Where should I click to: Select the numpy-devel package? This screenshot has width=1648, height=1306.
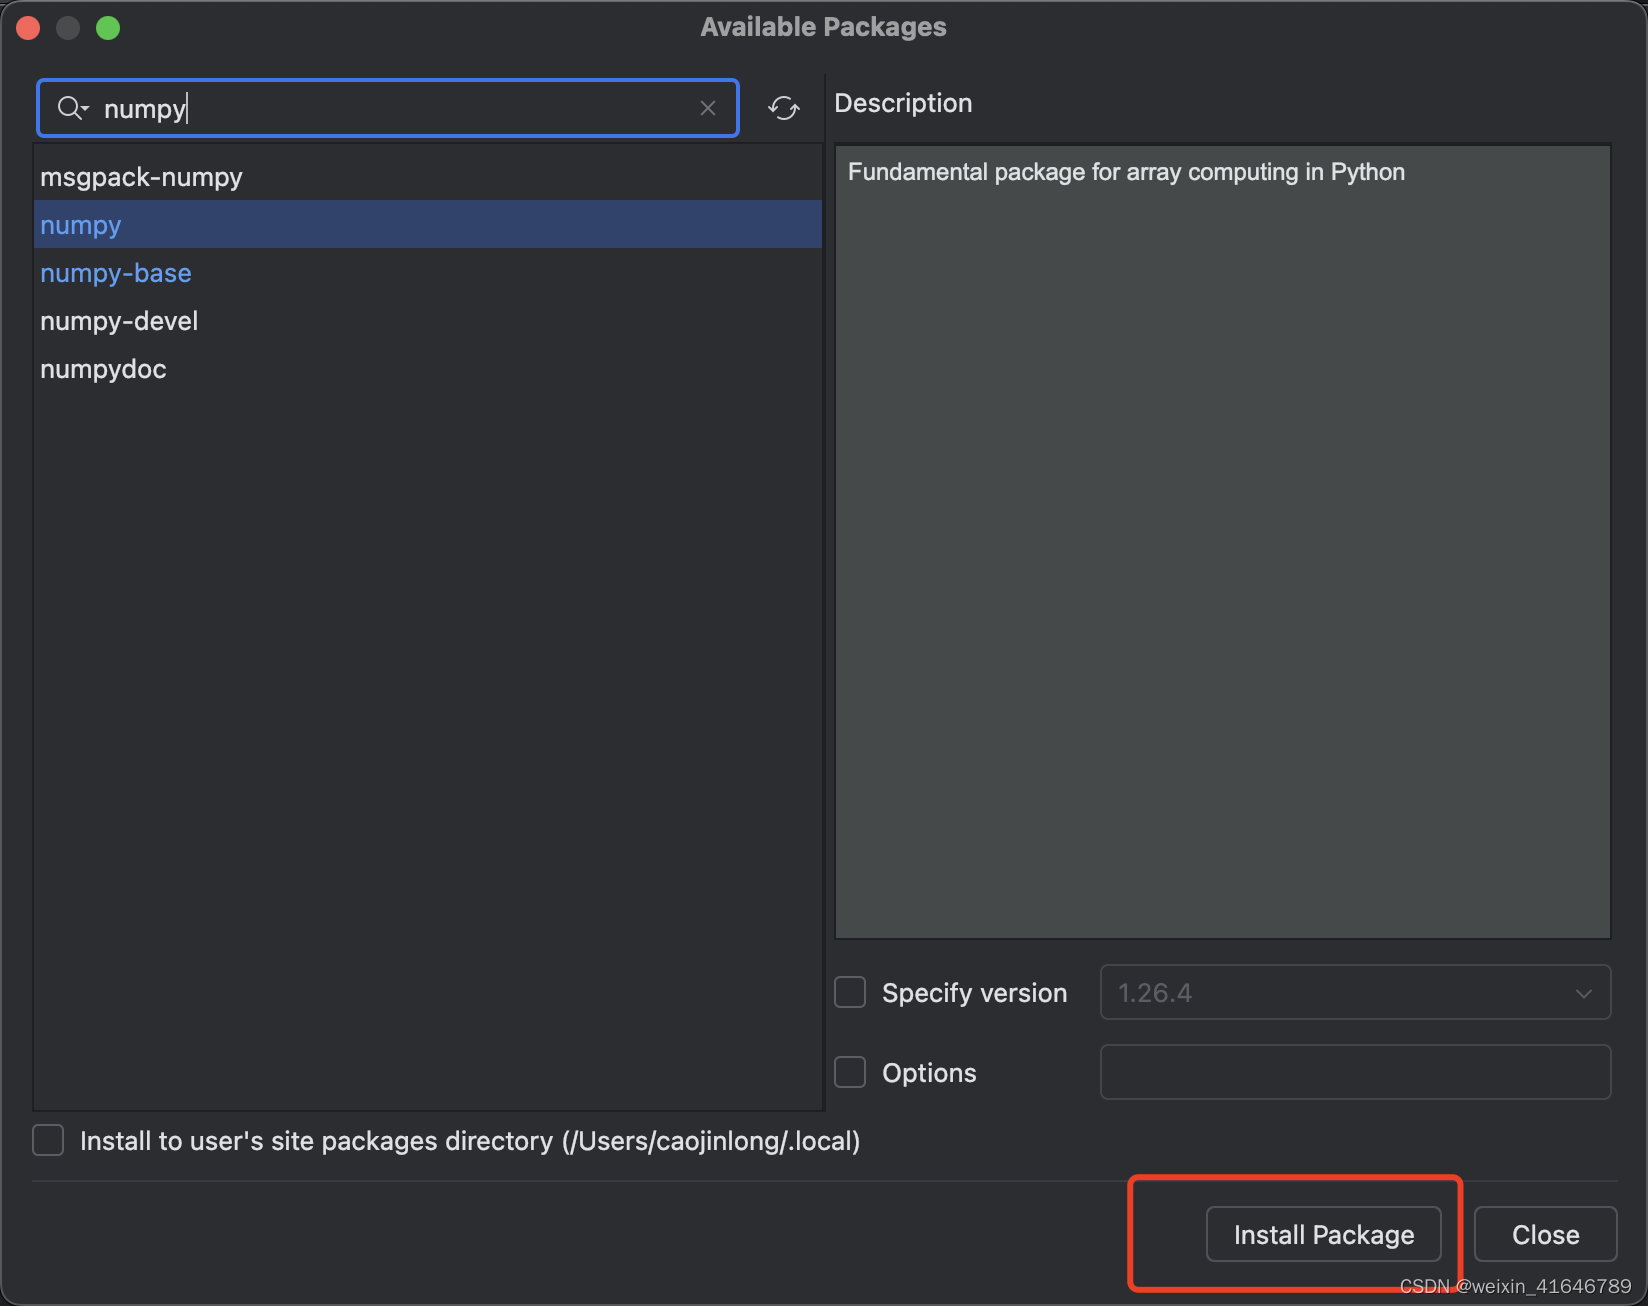pyautogui.click(x=119, y=320)
